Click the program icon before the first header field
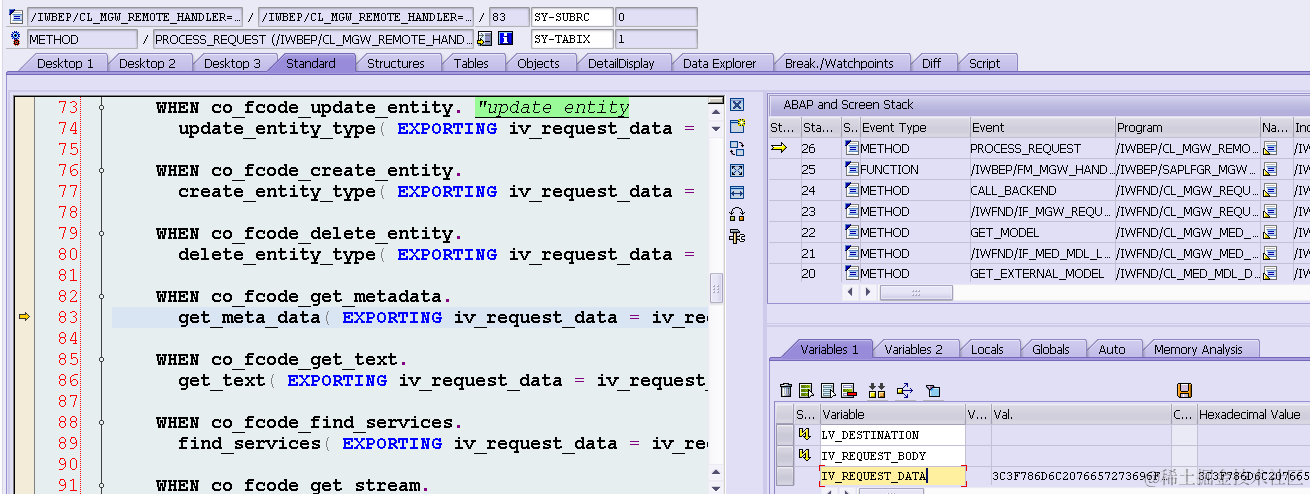1310x494 pixels. pyautogui.click(x=15, y=17)
